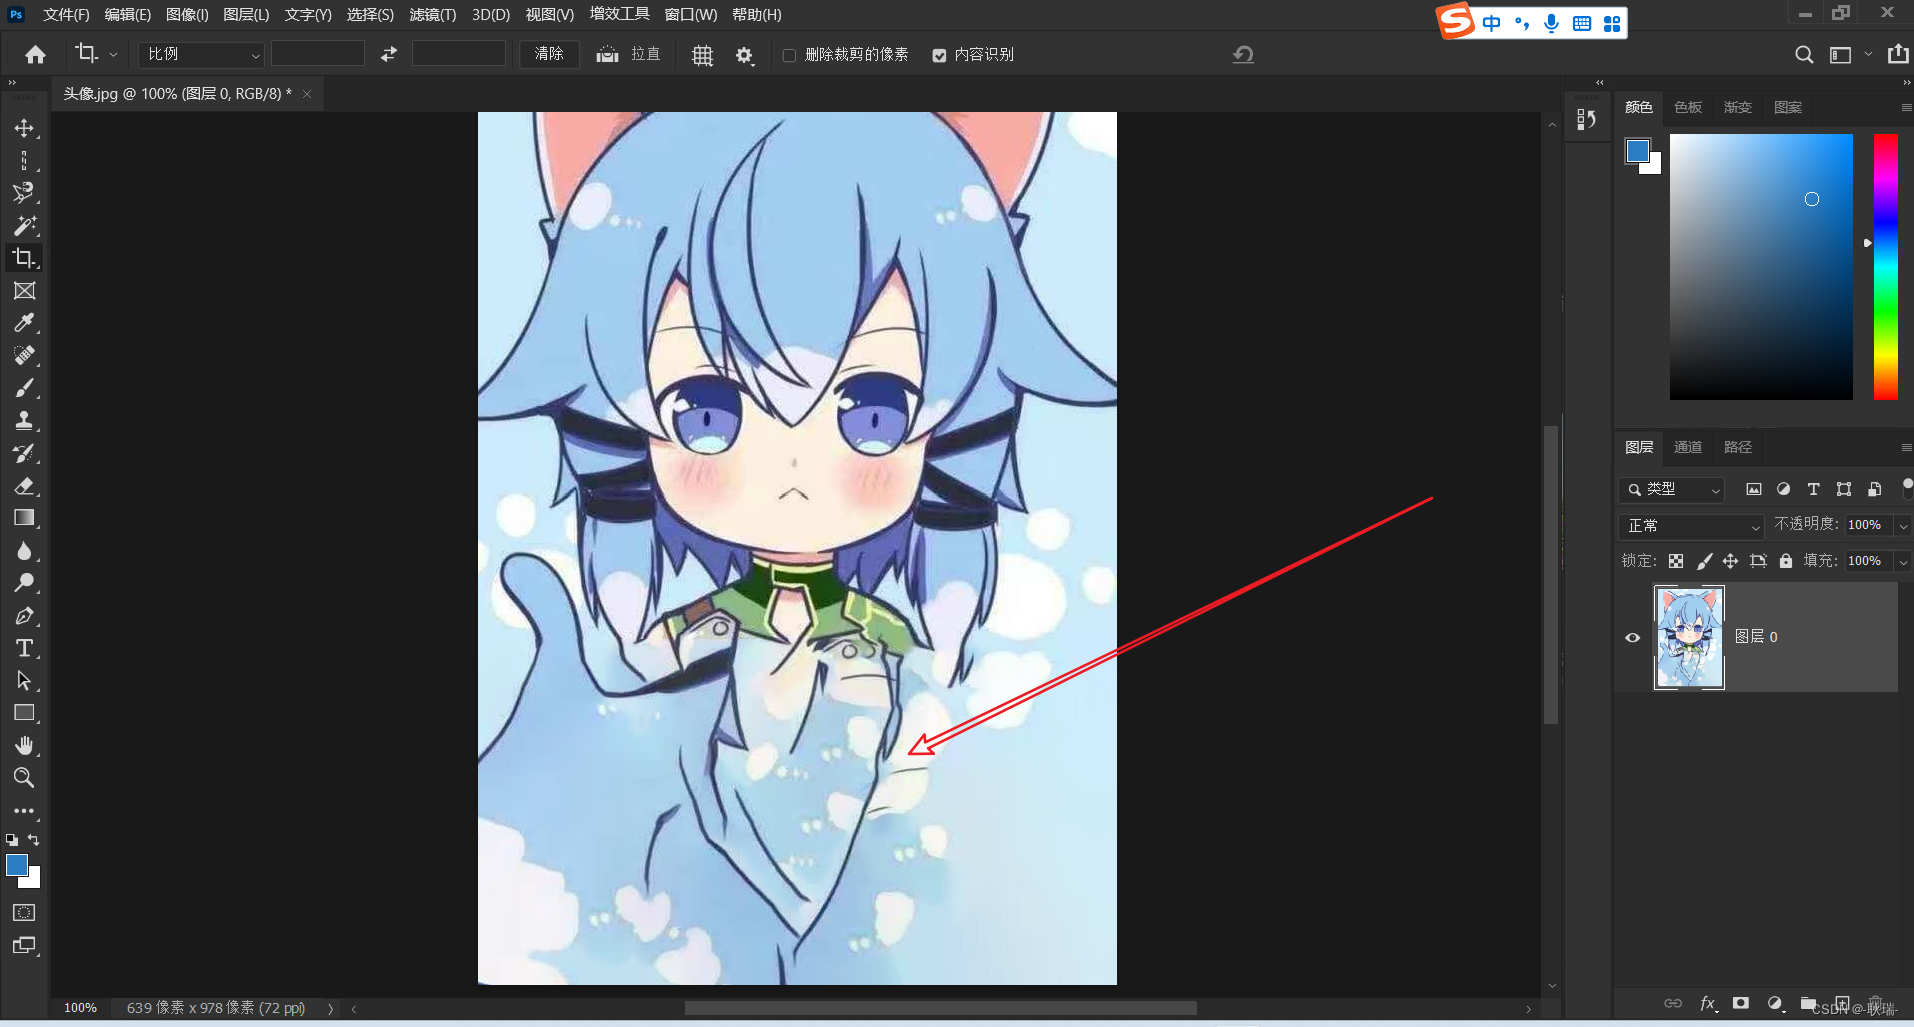Select the Brush tool
The height and width of the screenshot is (1027, 1914).
(24, 388)
